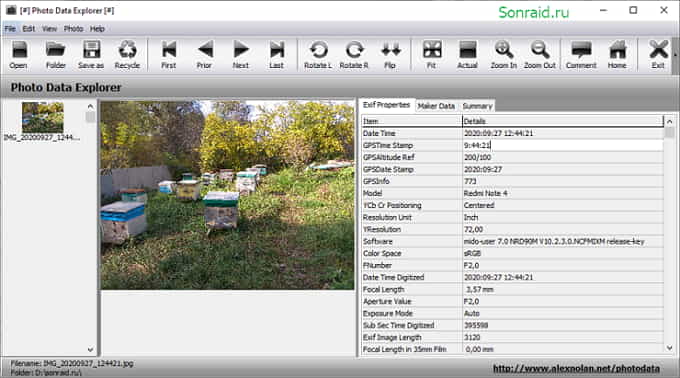Select the Date Time Digitized row
The image size is (680, 378).
512,277
